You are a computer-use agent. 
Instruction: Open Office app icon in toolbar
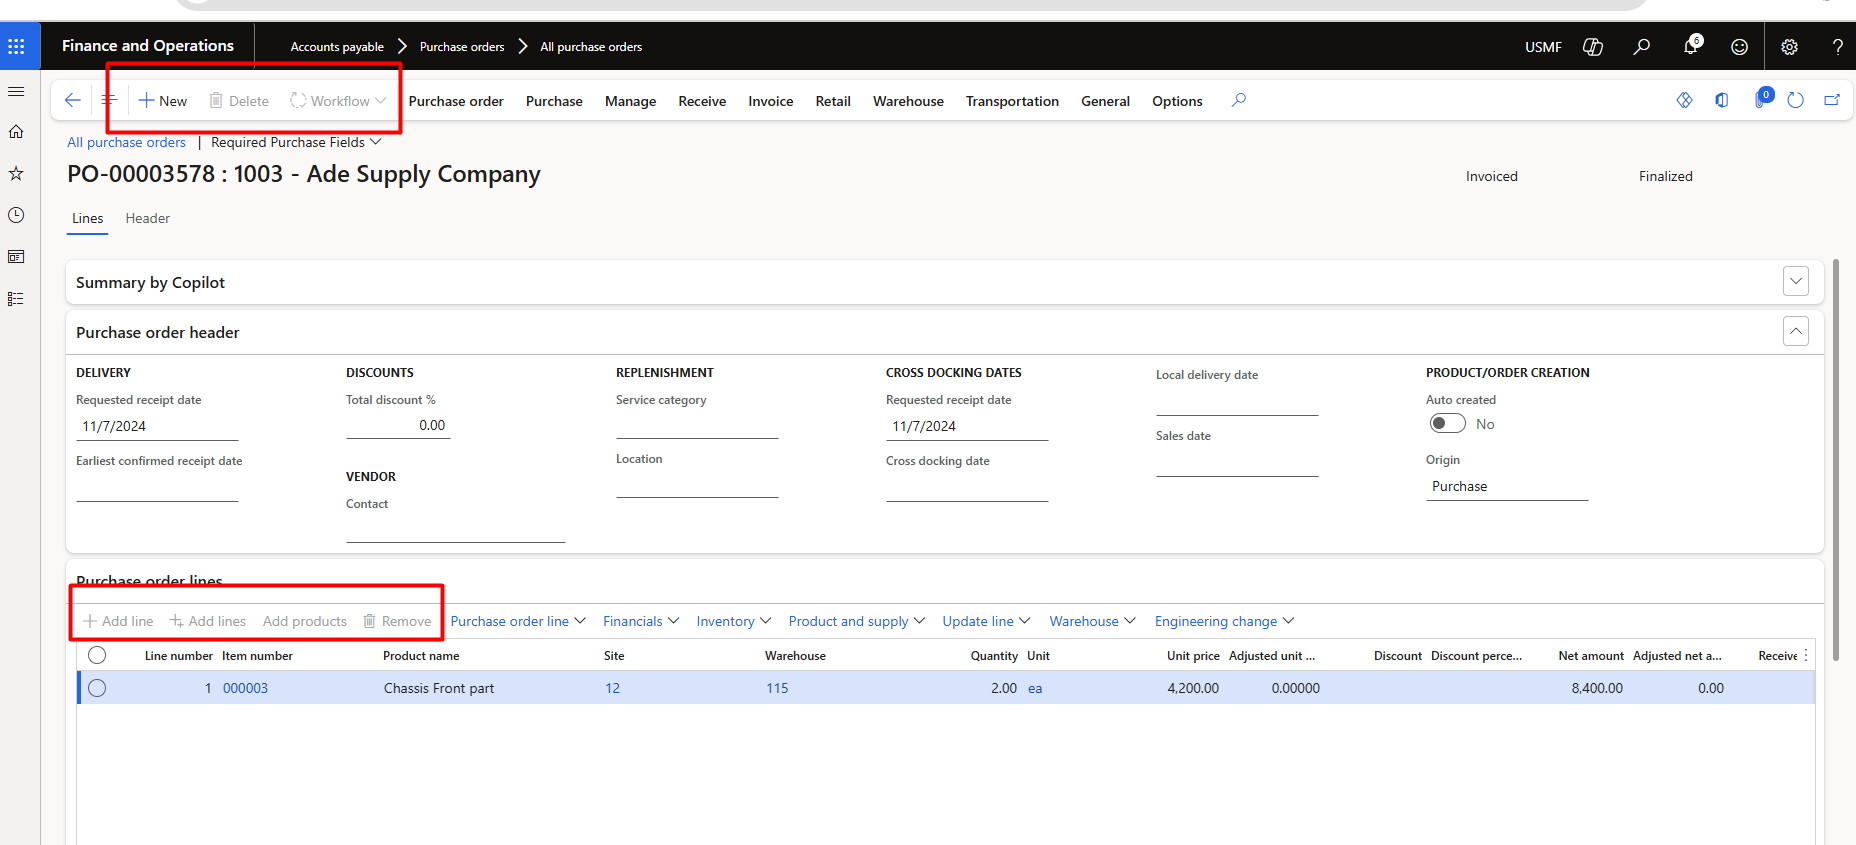(1722, 100)
